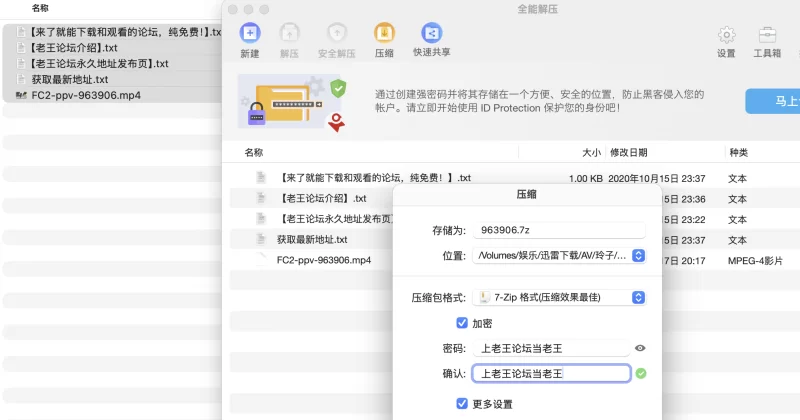The height and width of the screenshot is (420, 800).
Task: Click the FC2-ppv-963906.mp4 file icon in the archive list
Action: (x=261, y=260)
